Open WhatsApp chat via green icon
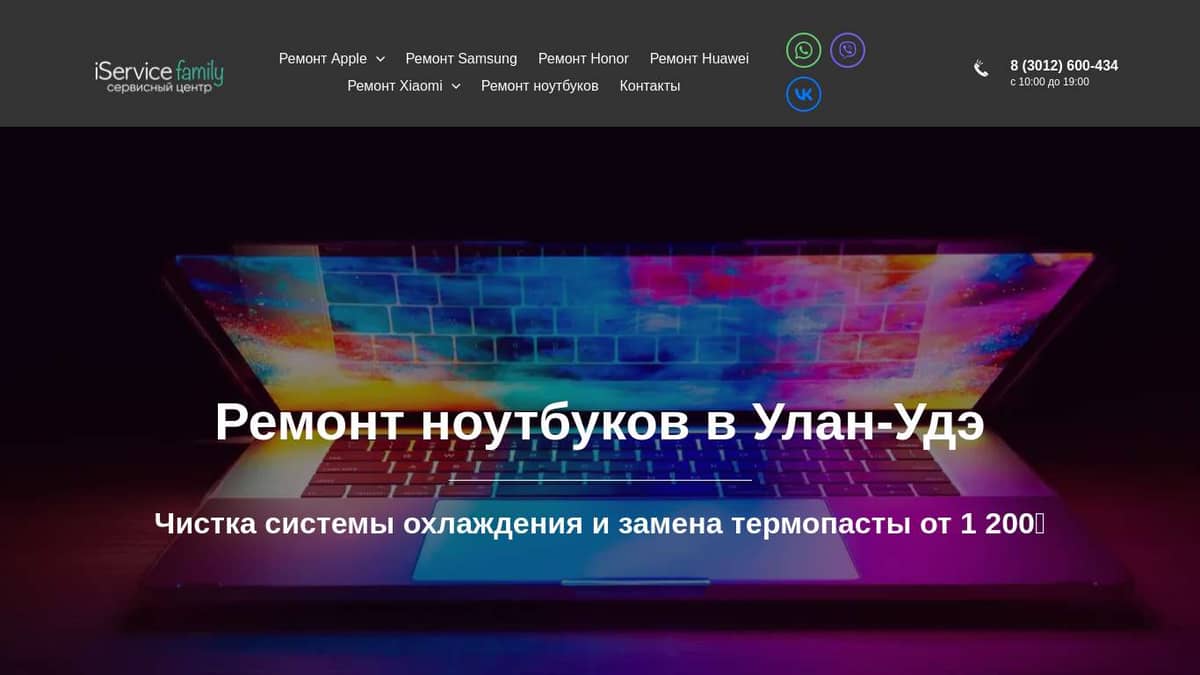 pyautogui.click(x=803, y=50)
